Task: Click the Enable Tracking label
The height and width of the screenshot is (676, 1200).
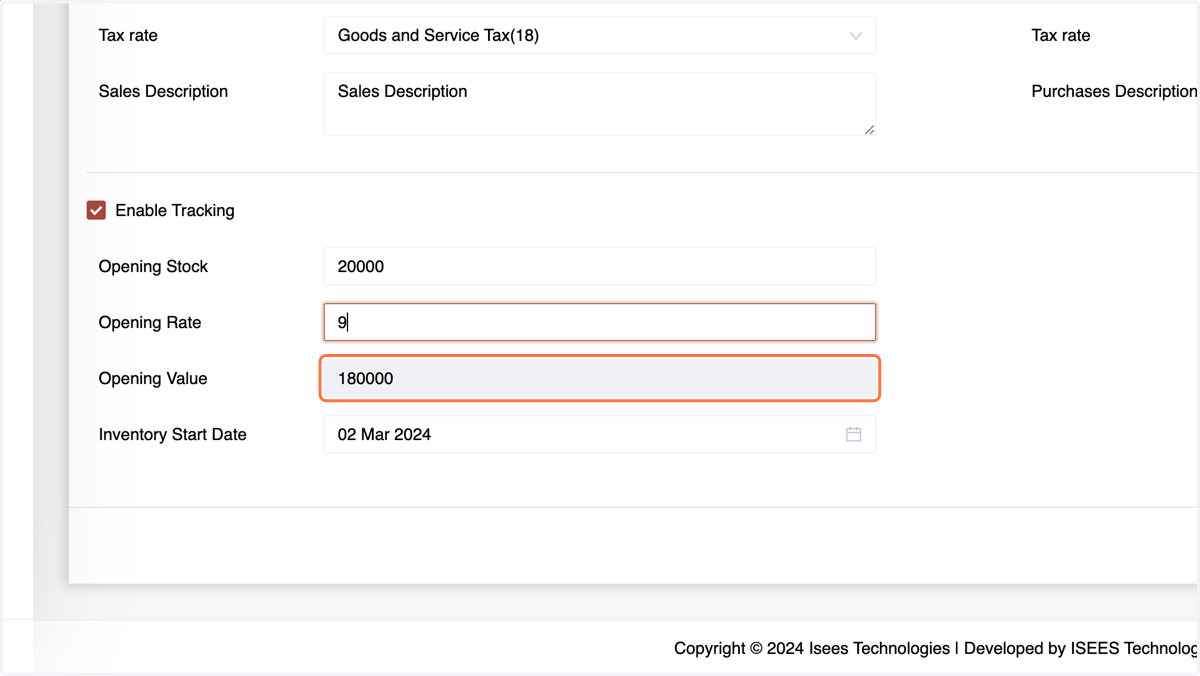Action: (175, 210)
